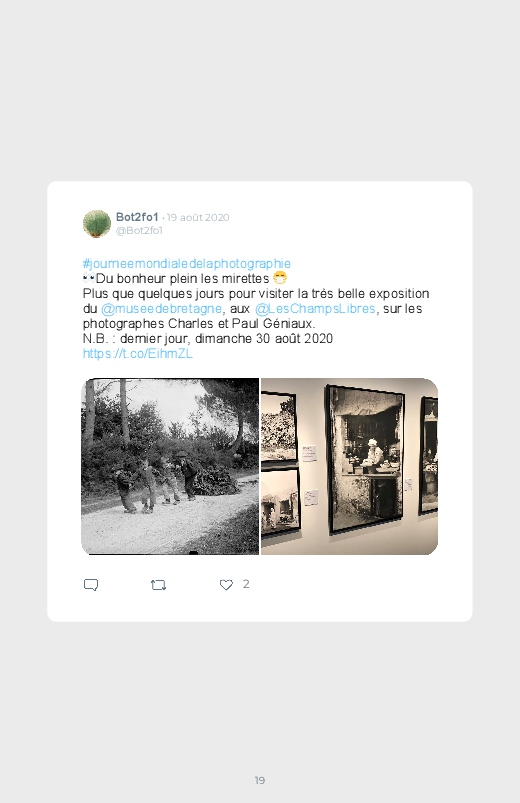Viewport: 520px width, 803px height.
Task: Click the eyes emoji before 'Du bonheur'
Action: pos(89,279)
